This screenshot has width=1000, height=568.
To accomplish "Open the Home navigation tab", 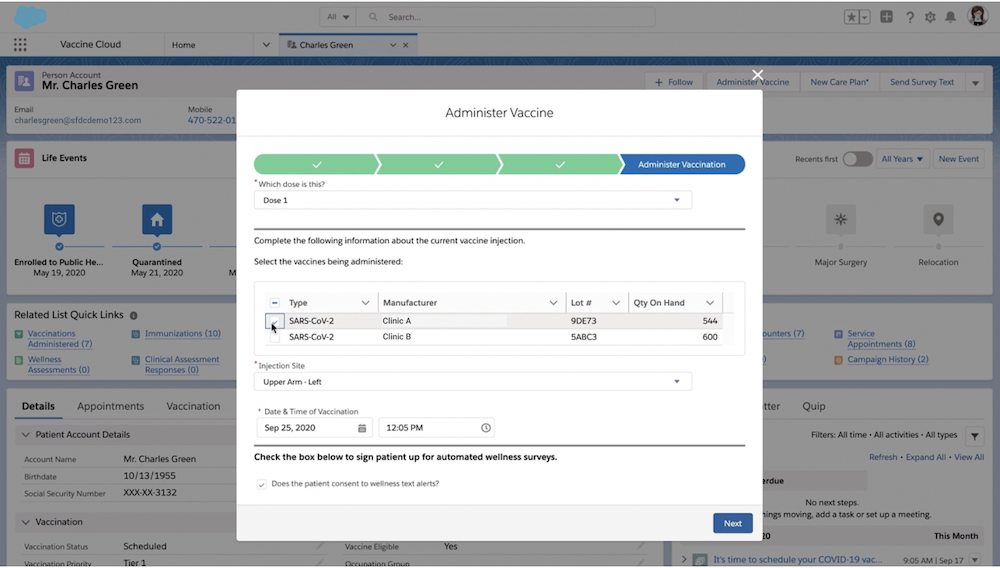I will coord(183,45).
